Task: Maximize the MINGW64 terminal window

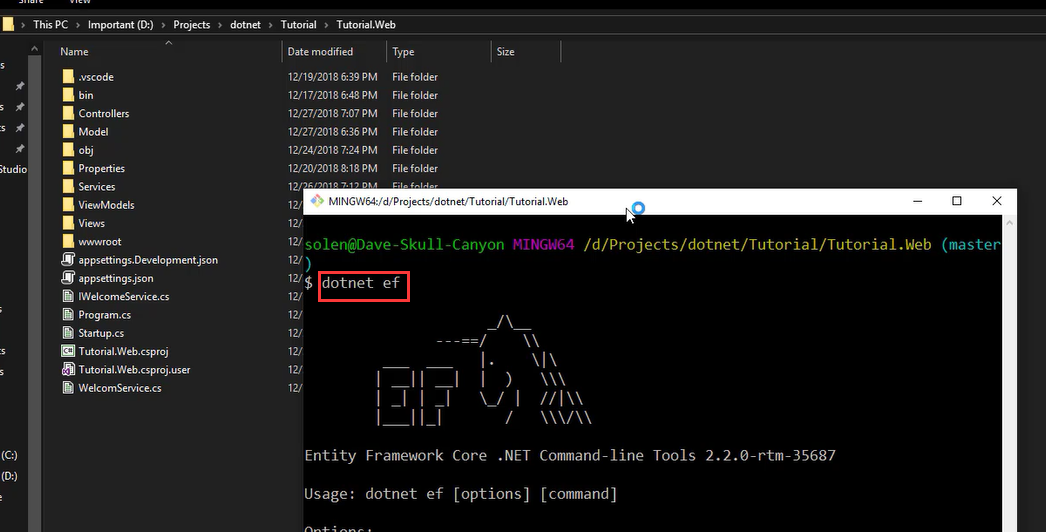Action: click(957, 201)
